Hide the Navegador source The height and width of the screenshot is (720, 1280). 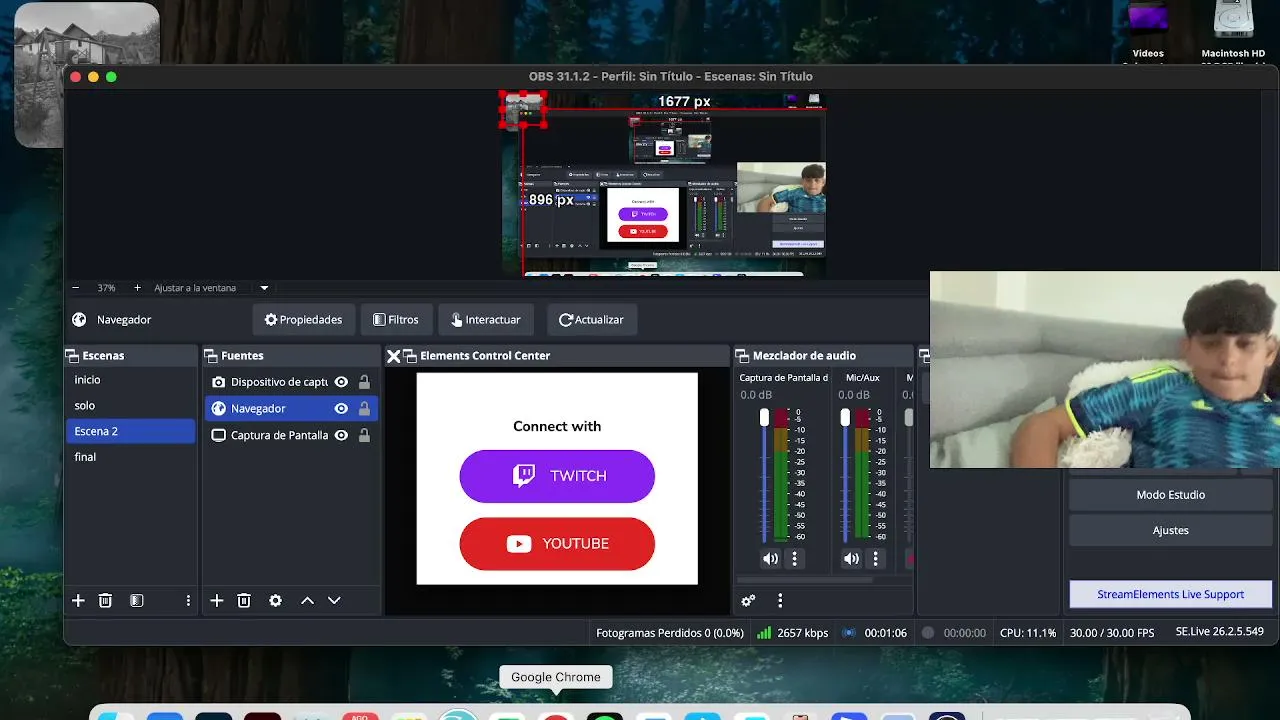(341, 408)
